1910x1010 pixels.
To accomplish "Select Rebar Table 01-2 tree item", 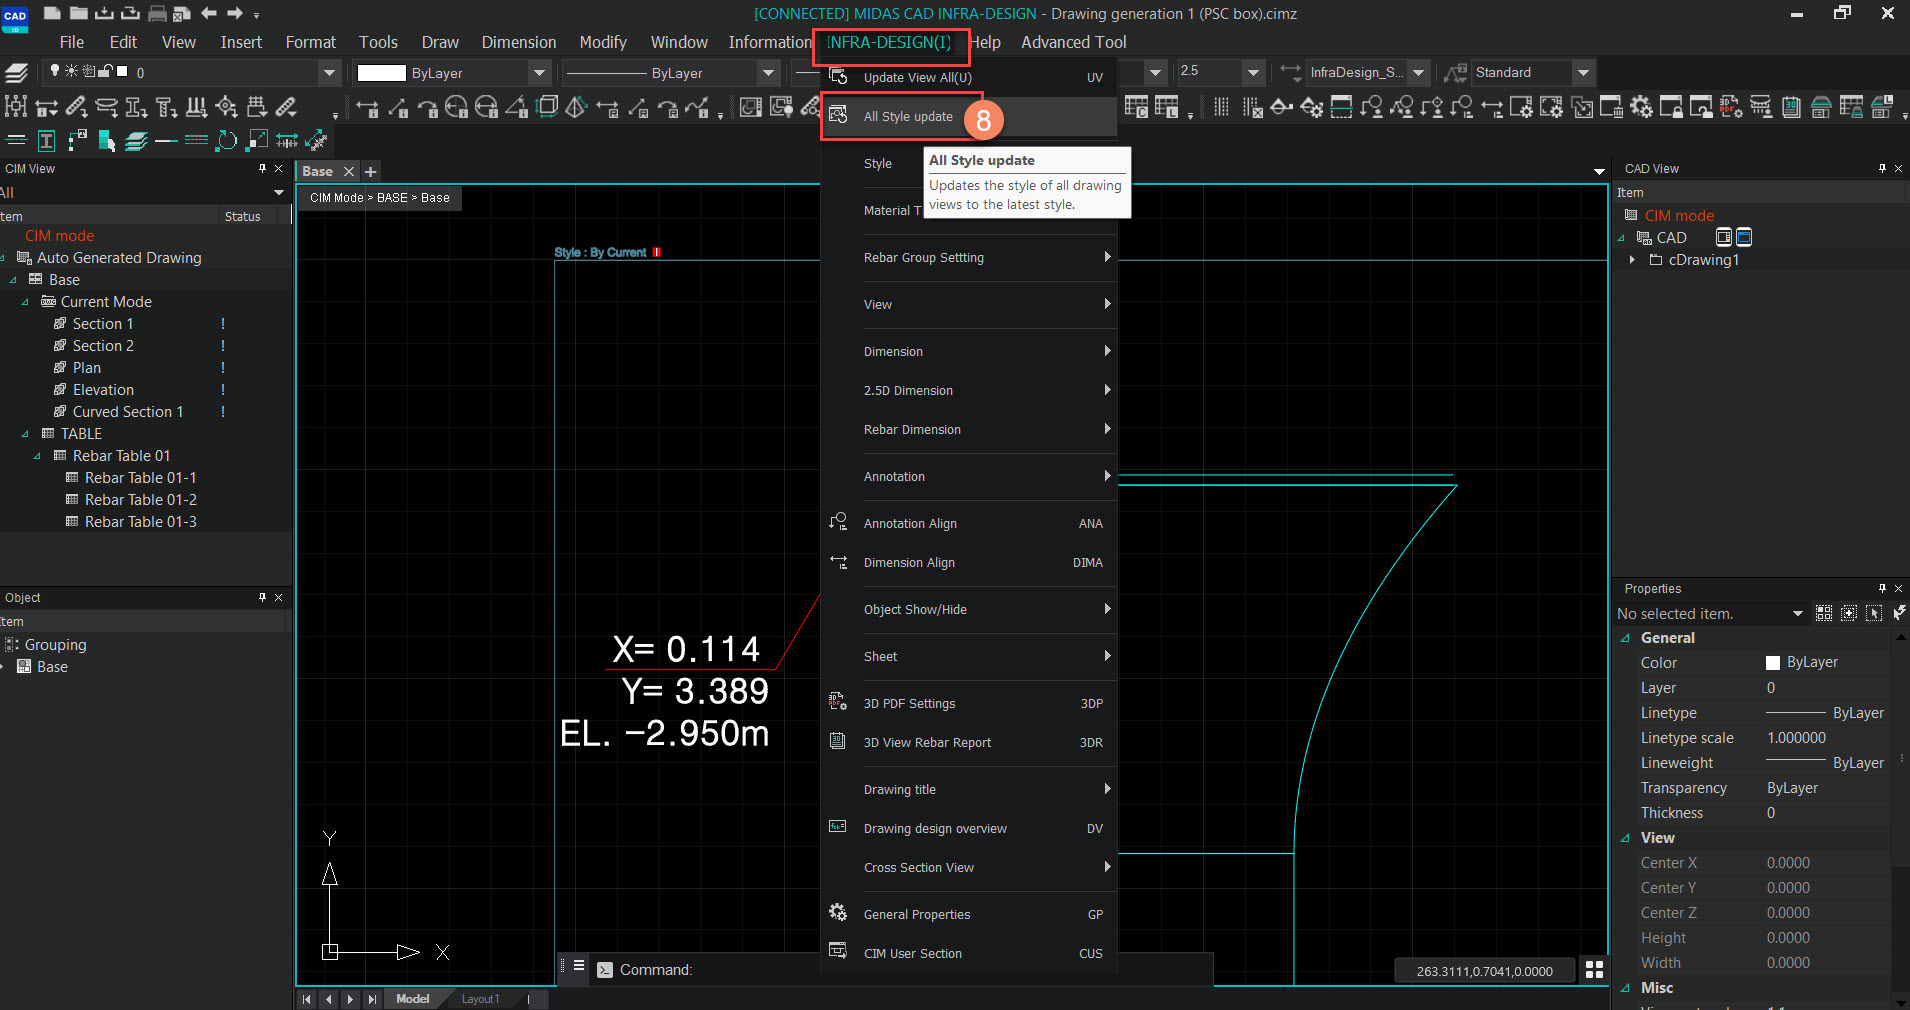I will [141, 500].
